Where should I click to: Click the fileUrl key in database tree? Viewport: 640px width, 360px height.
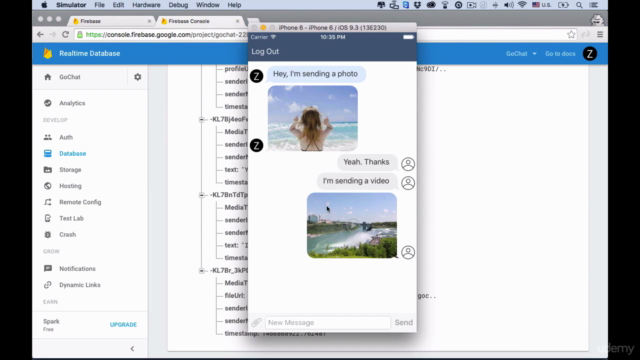pyautogui.click(x=235, y=296)
